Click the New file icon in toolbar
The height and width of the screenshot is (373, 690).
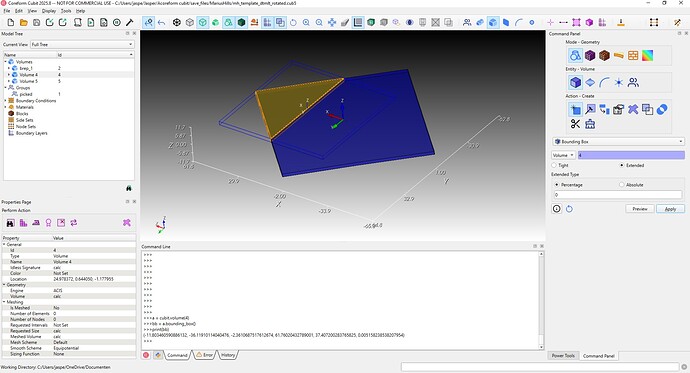11,22
